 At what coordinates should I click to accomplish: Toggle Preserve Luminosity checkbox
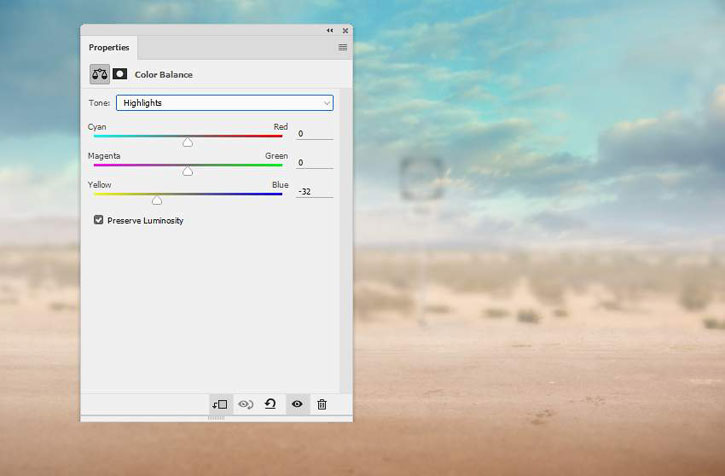pos(98,220)
